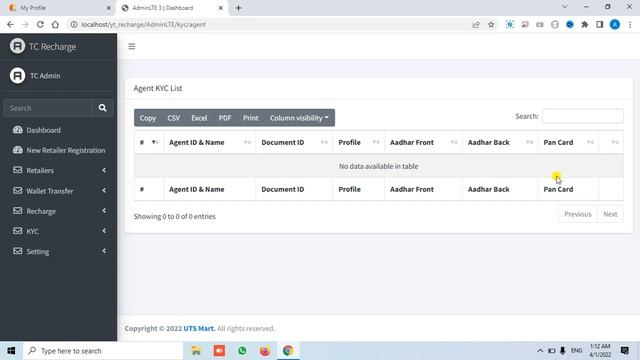Screen dimensions: 640x360
Task: Expand the Recharge submenu arrow
Action: pyautogui.click(x=104, y=211)
